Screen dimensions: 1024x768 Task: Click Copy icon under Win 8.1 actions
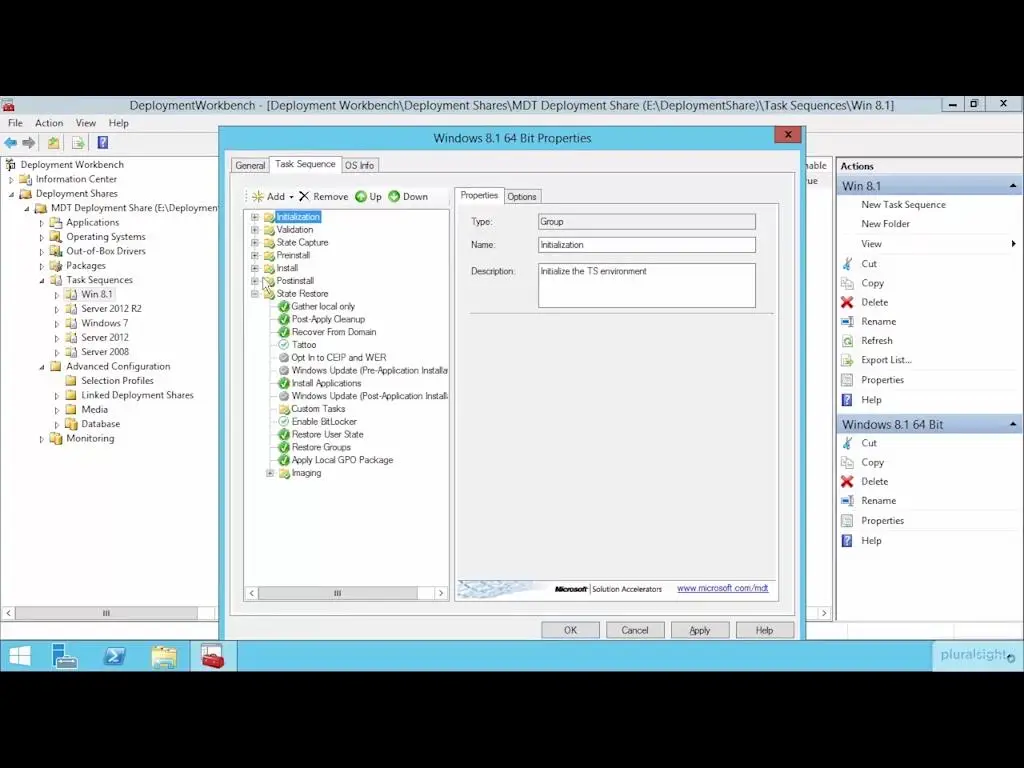847,283
